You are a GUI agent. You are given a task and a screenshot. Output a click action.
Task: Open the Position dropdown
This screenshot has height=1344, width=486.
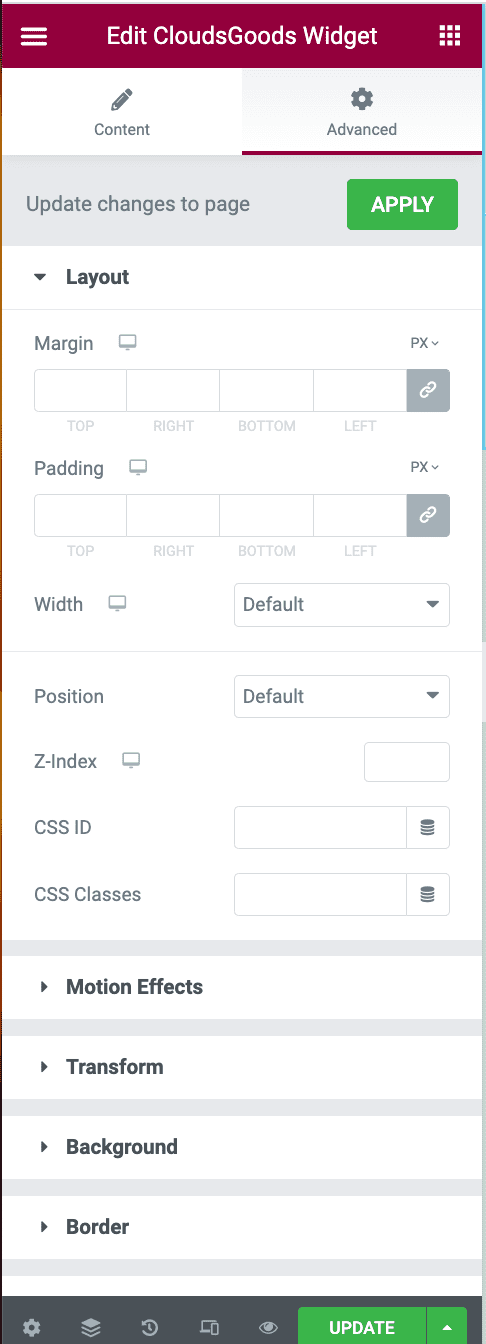[x=342, y=697]
